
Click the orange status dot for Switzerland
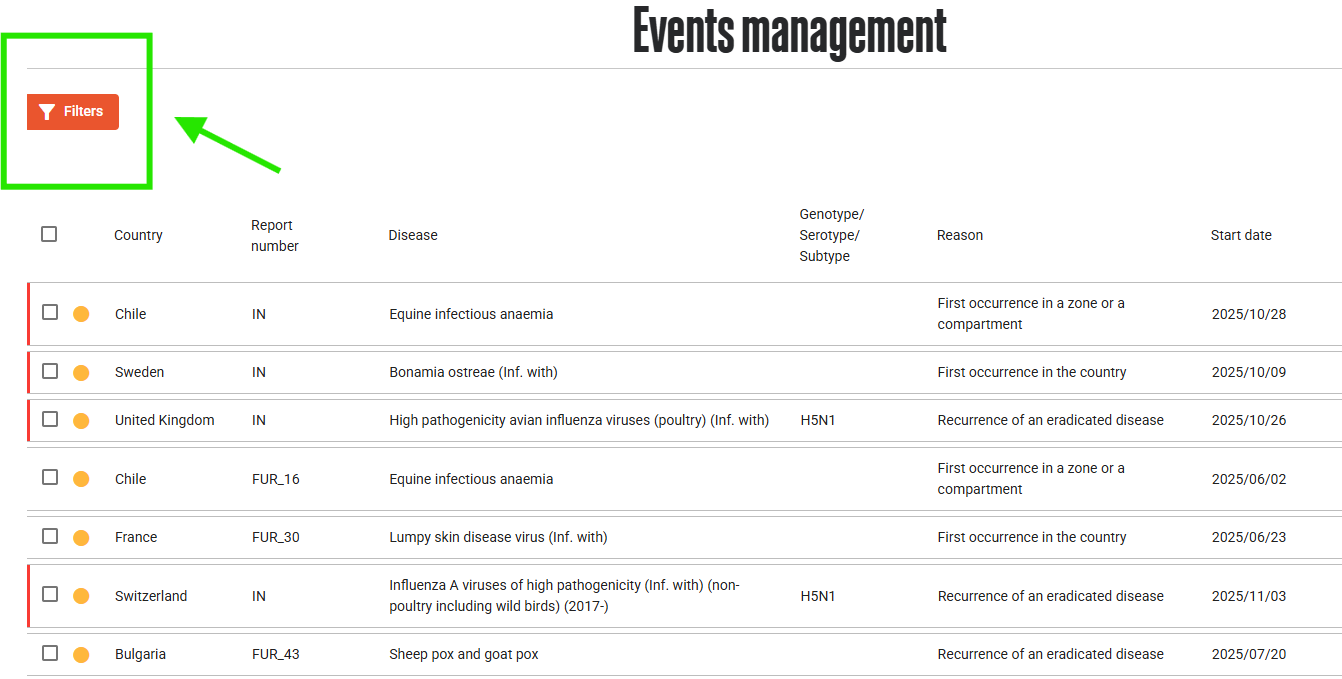81,596
